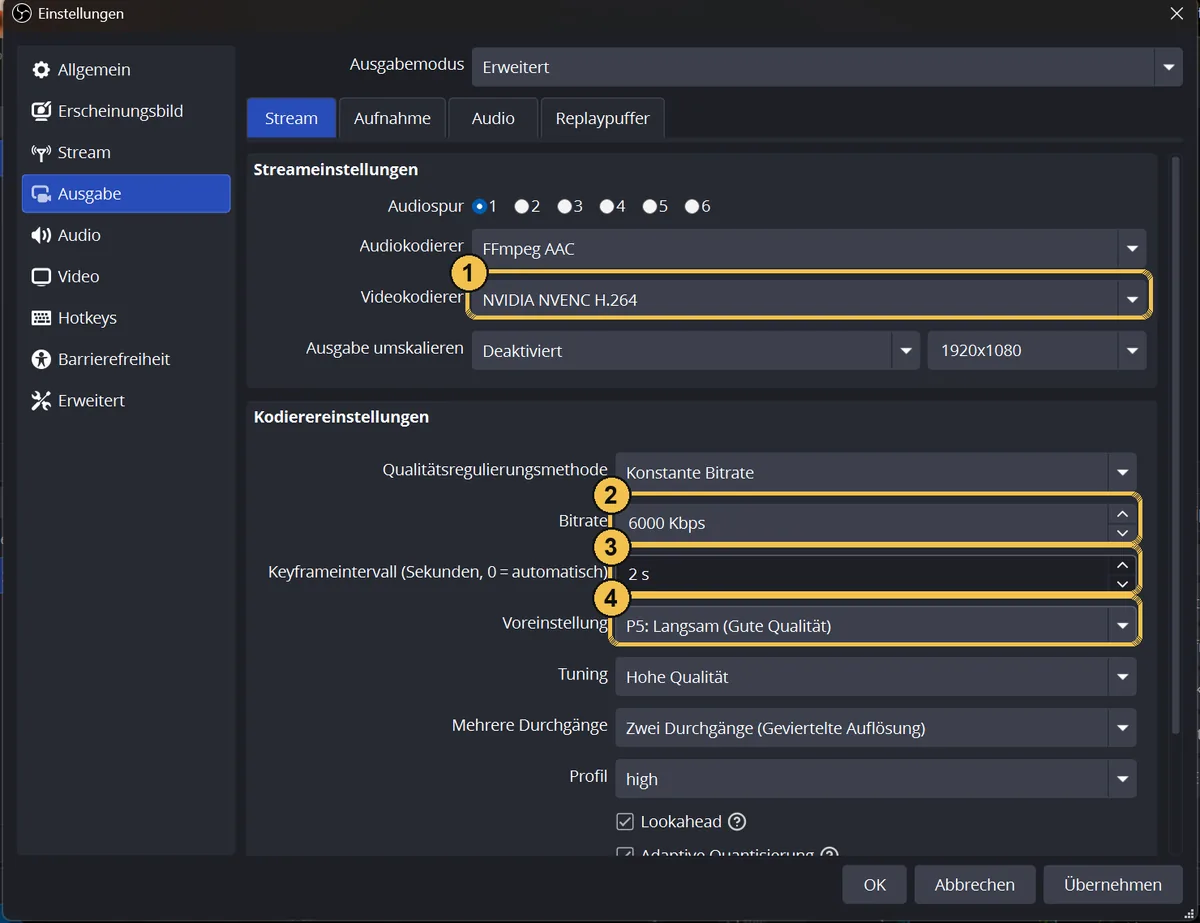Decrease Keyframeintervall with the down arrow
This screenshot has width=1200, height=923.
(1122, 584)
